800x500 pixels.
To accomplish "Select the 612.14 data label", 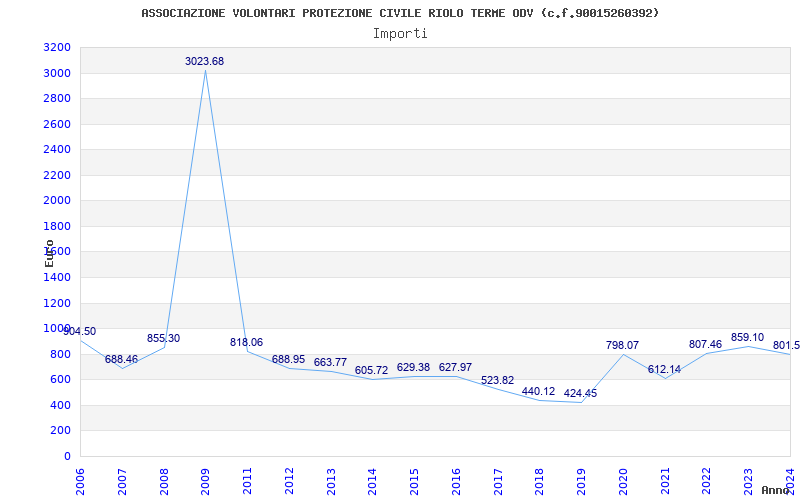I will click(x=664, y=370).
